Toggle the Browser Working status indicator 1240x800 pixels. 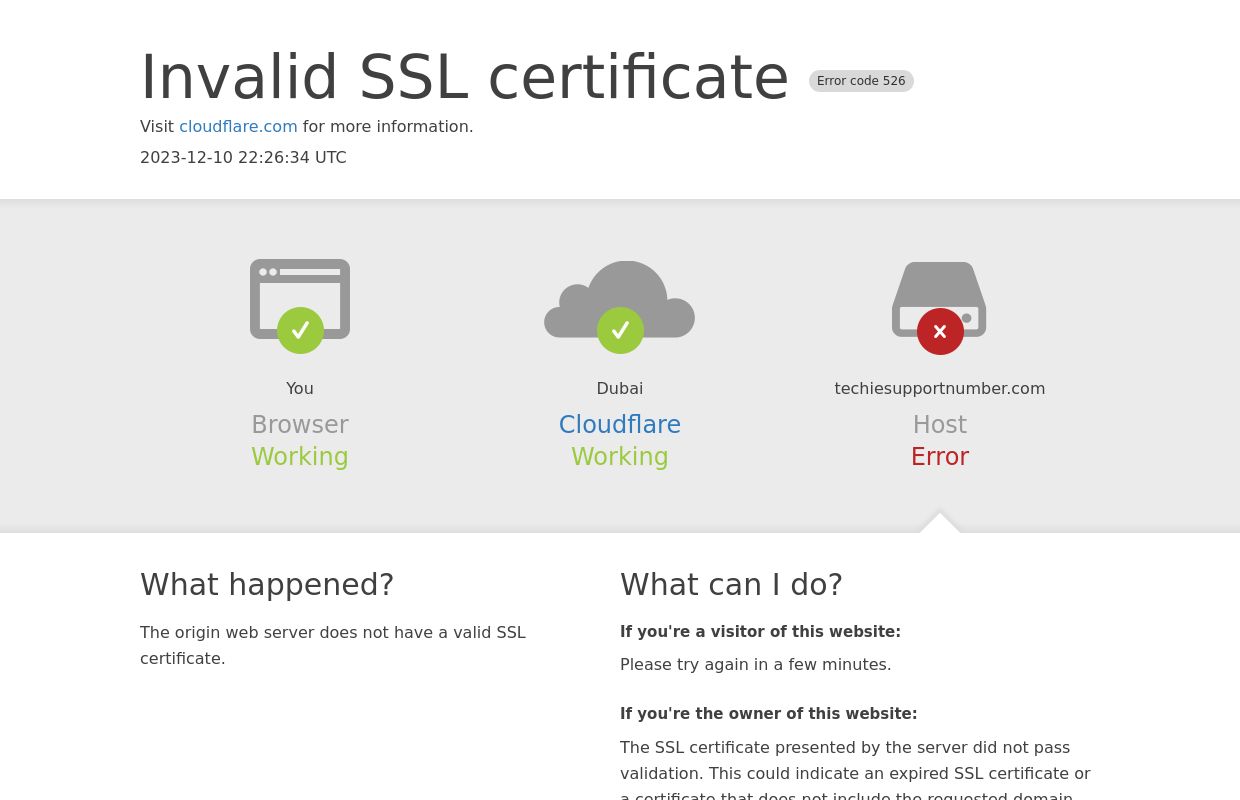tap(300, 456)
